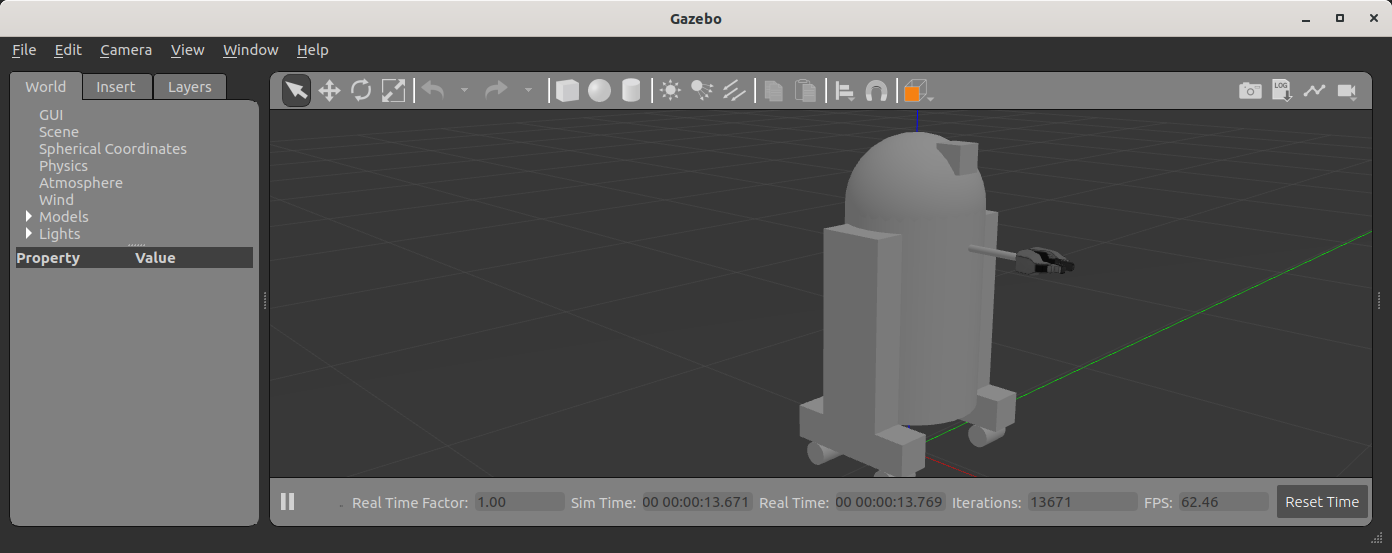
Task: Switch to the Insert tab
Action: [x=116, y=87]
